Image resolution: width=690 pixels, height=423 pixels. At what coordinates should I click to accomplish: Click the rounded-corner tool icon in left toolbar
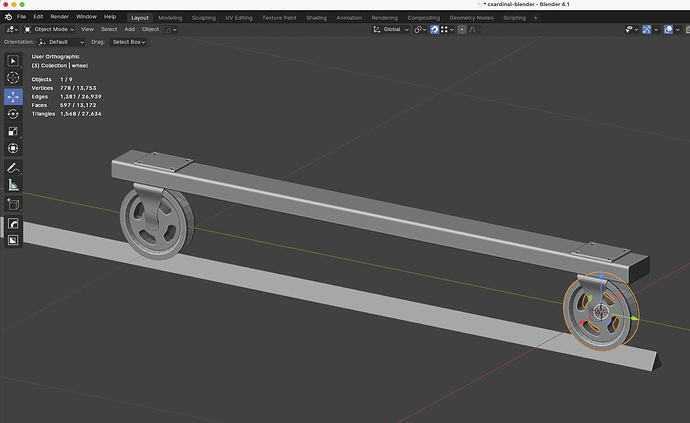tap(13, 224)
